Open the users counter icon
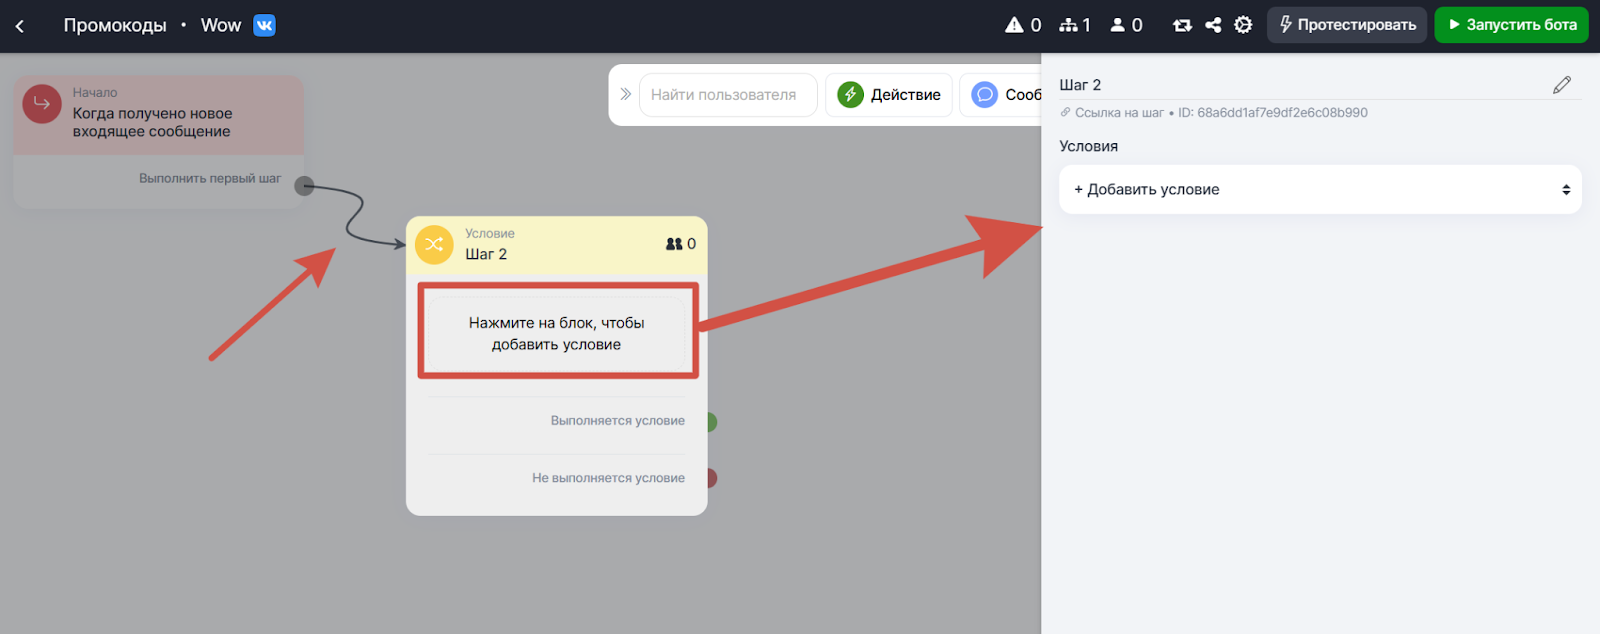This screenshot has height=634, width=1600. (x=1118, y=25)
